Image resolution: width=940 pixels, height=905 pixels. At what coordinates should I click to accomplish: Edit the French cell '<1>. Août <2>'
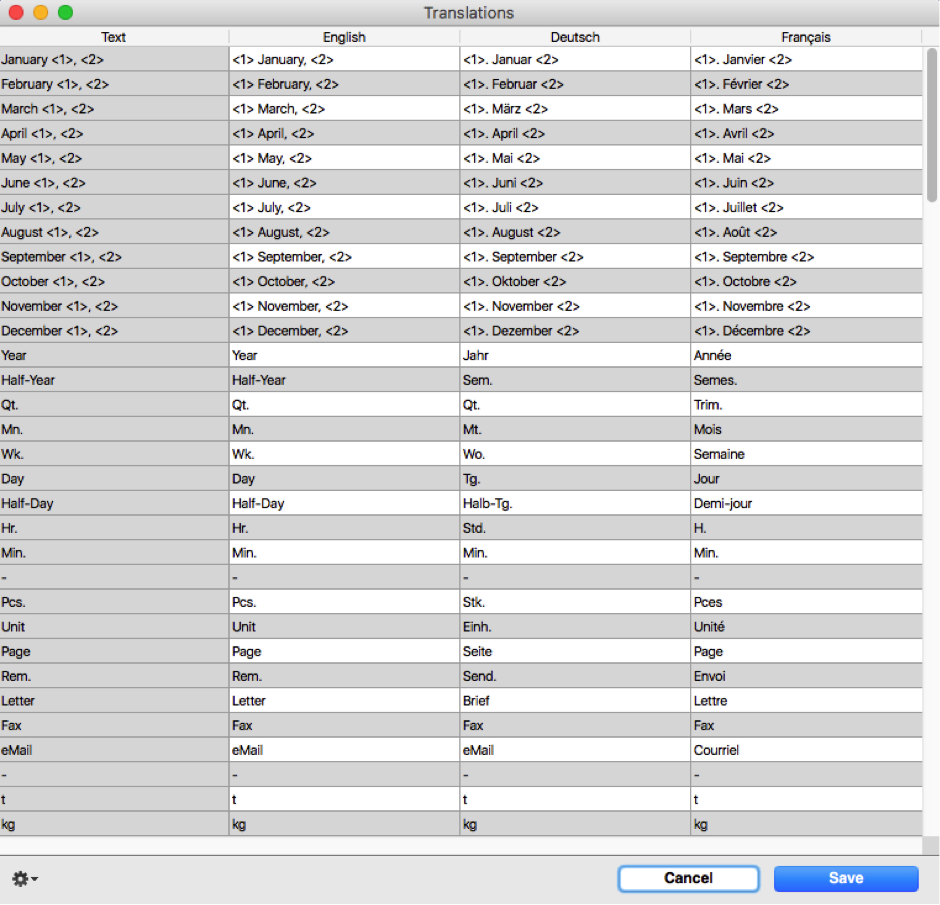(x=805, y=232)
